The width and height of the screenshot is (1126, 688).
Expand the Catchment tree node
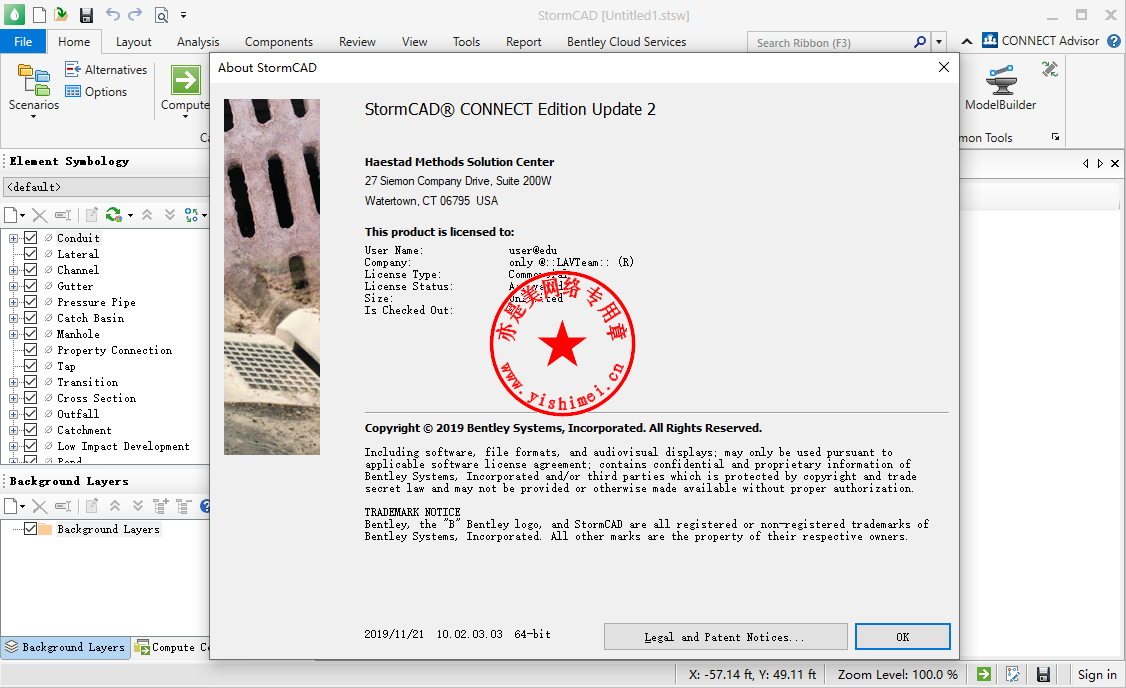click(x=13, y=431)
